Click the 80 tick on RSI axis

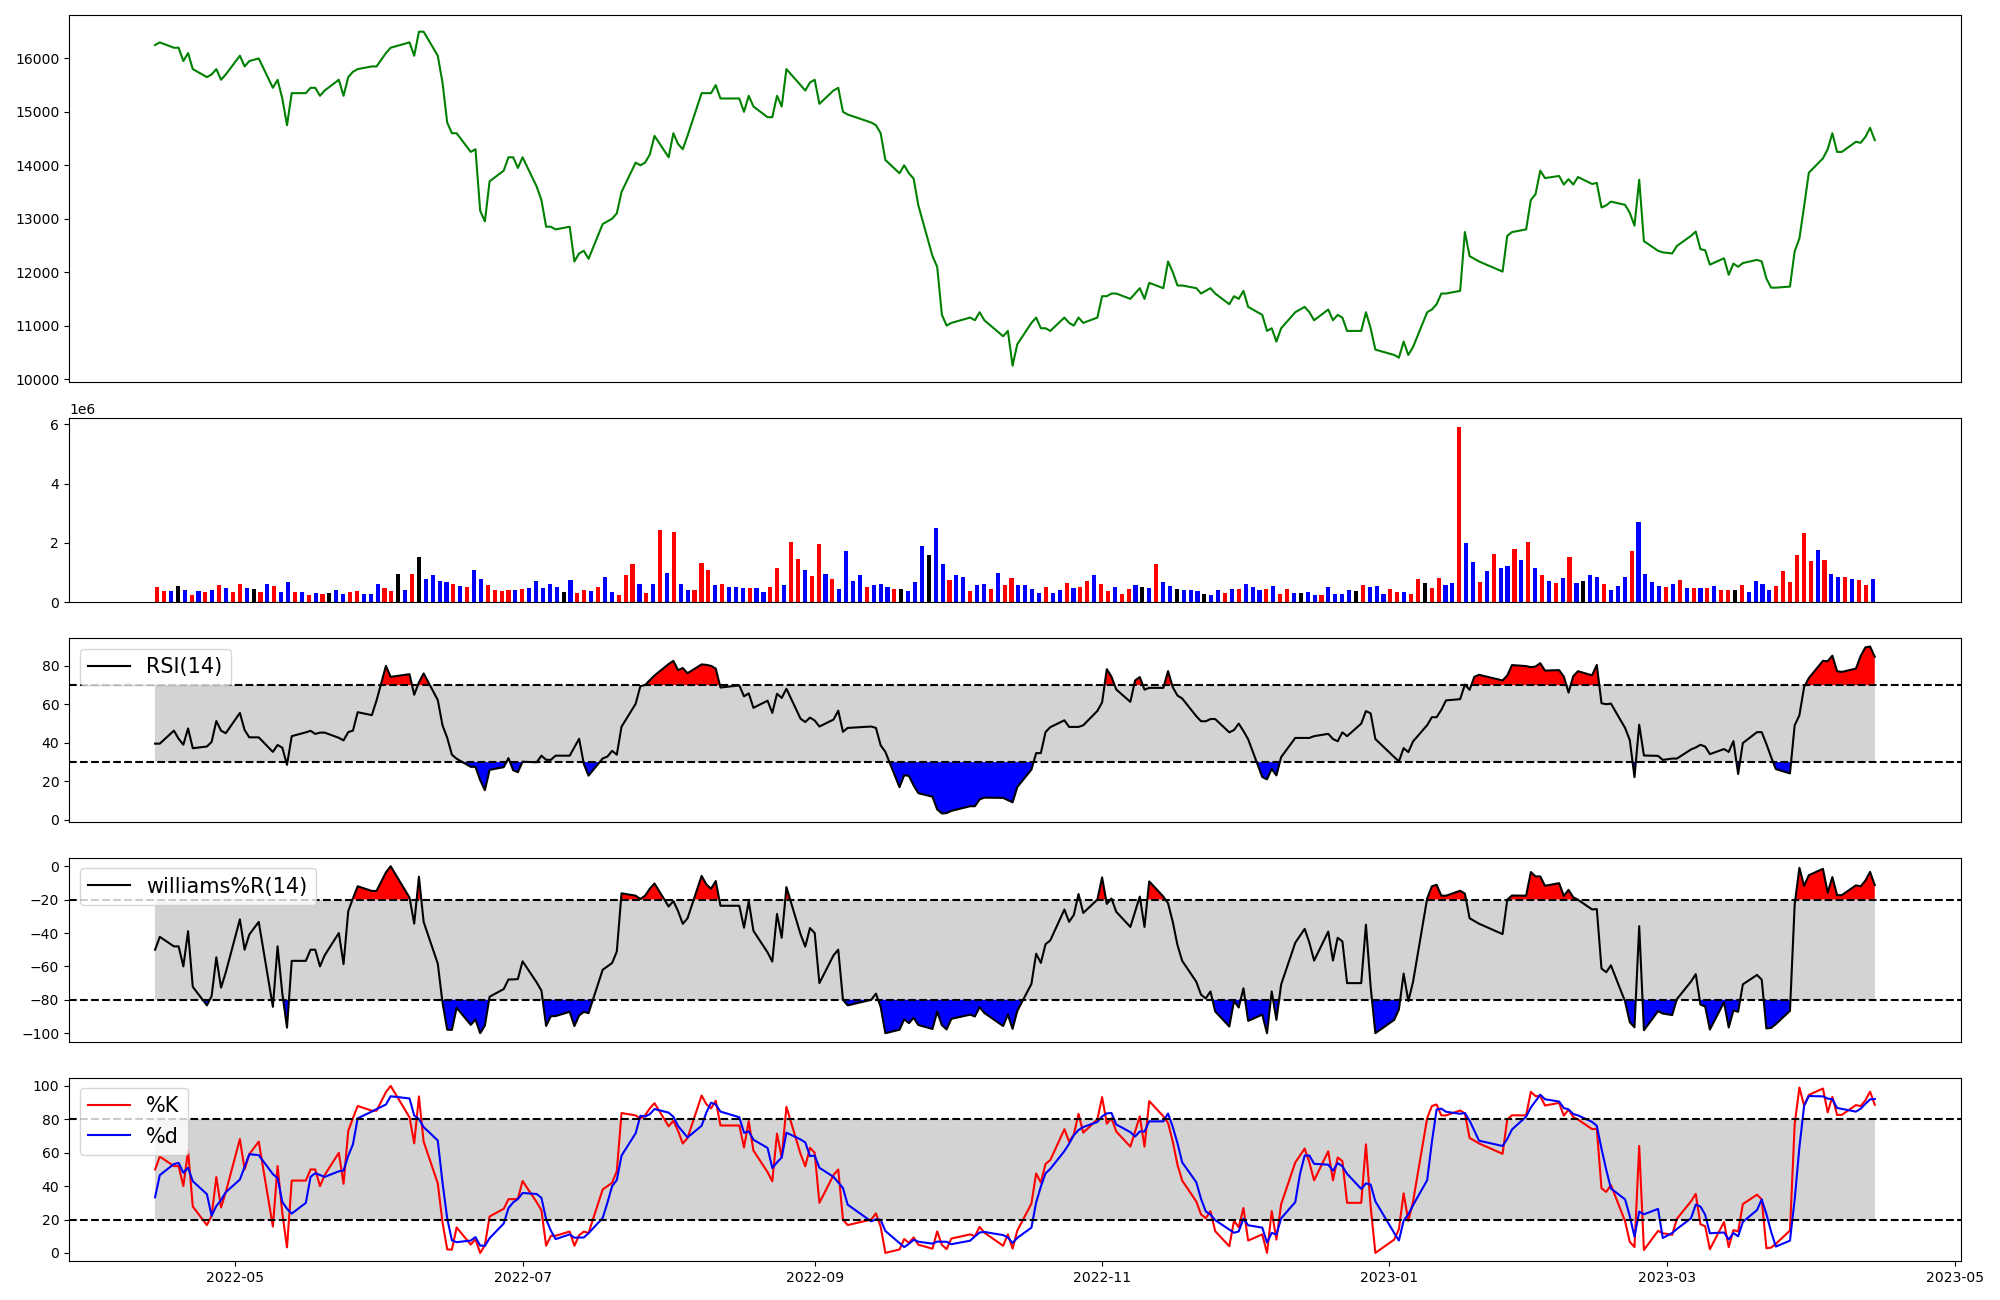coord(53,666)
